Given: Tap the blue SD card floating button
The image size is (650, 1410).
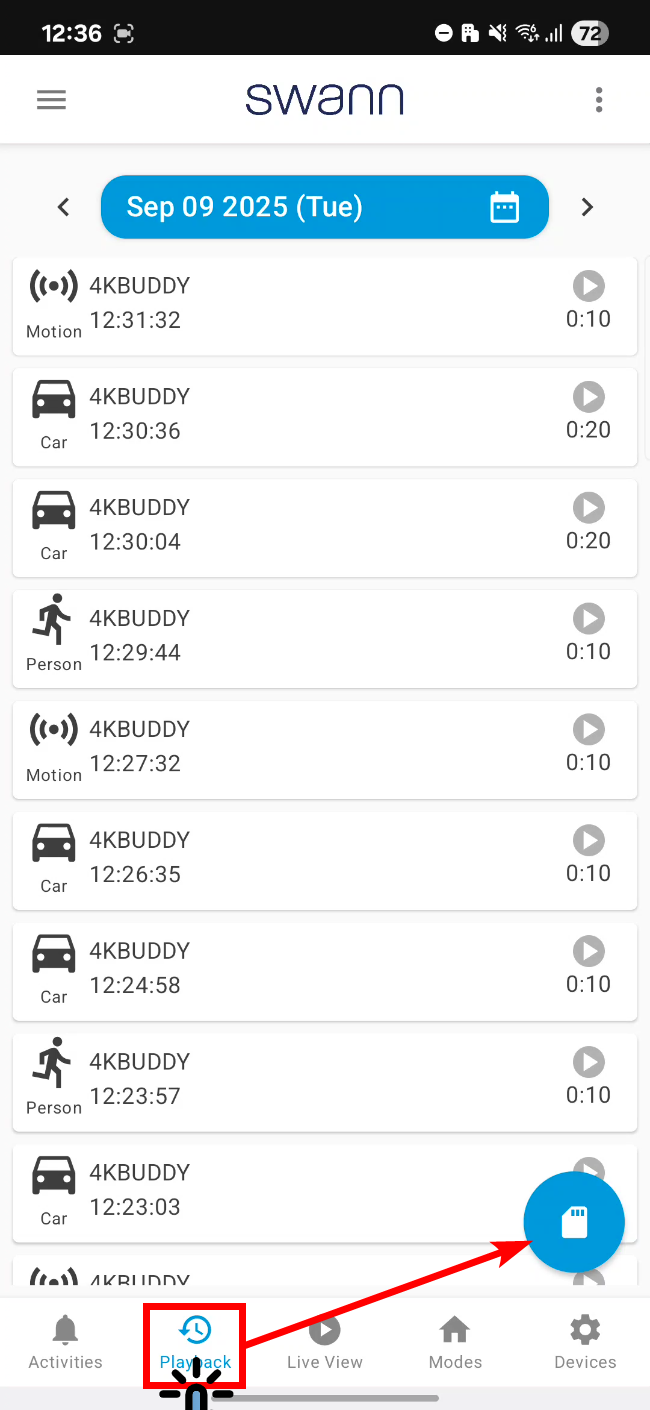Looking at the screenshot, I should click(574, 1222).
